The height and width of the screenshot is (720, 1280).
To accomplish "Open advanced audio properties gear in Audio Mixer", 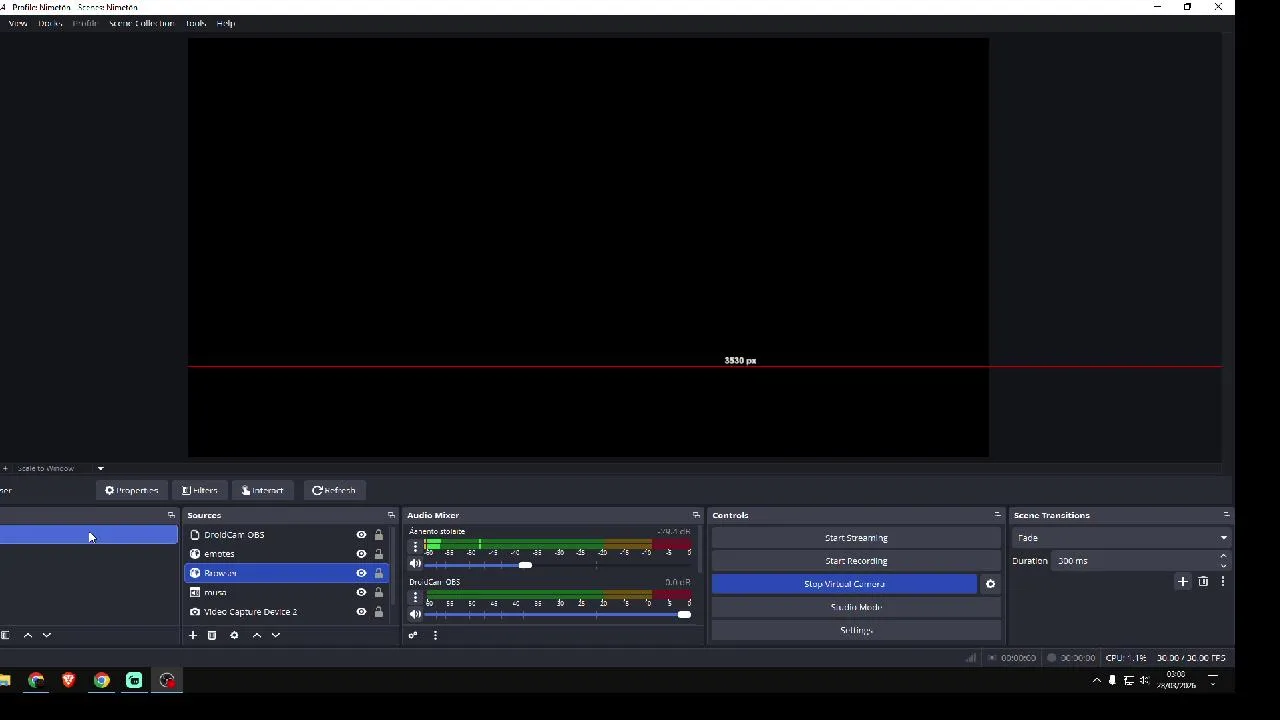I will coord(413,635).
